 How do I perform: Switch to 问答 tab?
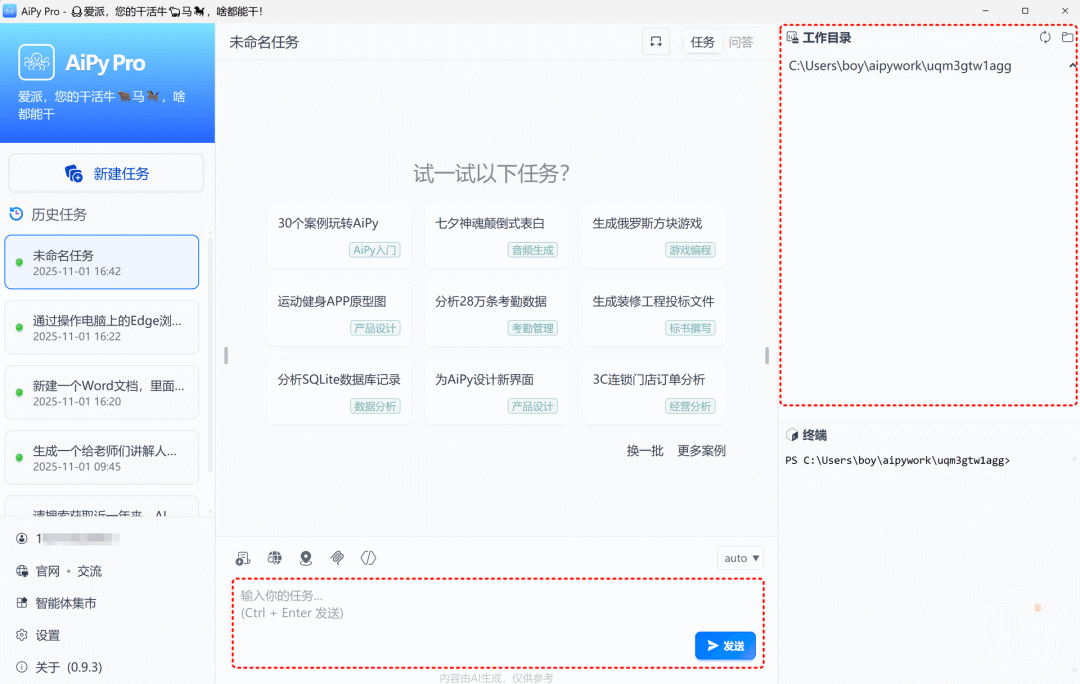click(x=741, y=42)
